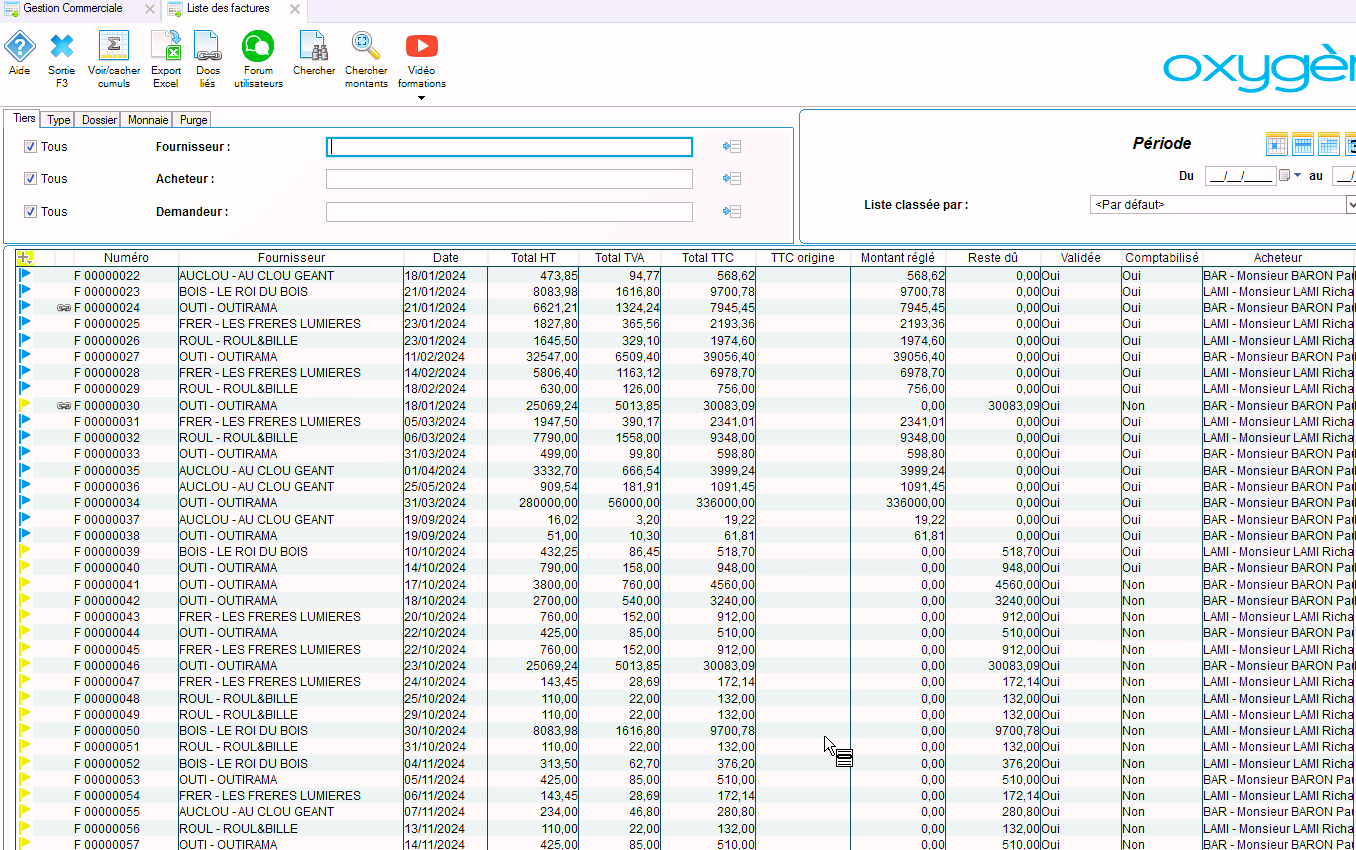The image size is (1356, 850).
Task: Uncheck Tous for Acheteur
Action: 30,179
